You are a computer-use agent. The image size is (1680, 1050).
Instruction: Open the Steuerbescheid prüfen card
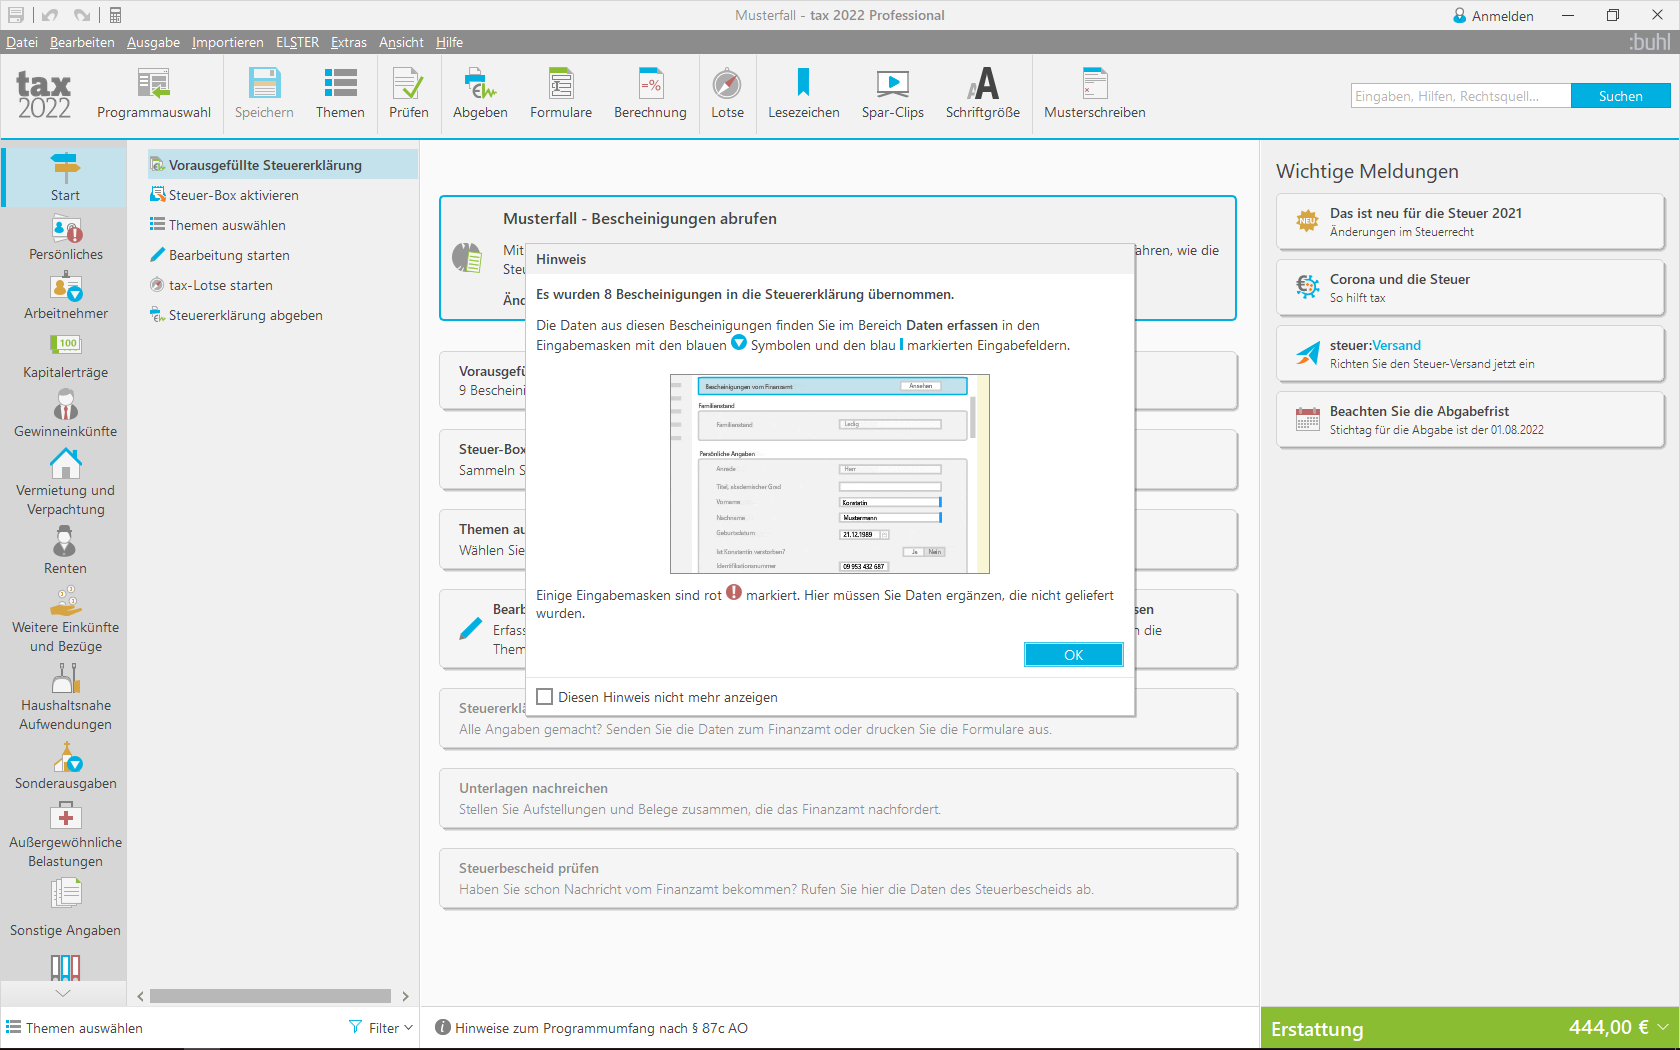click(838, 878)
